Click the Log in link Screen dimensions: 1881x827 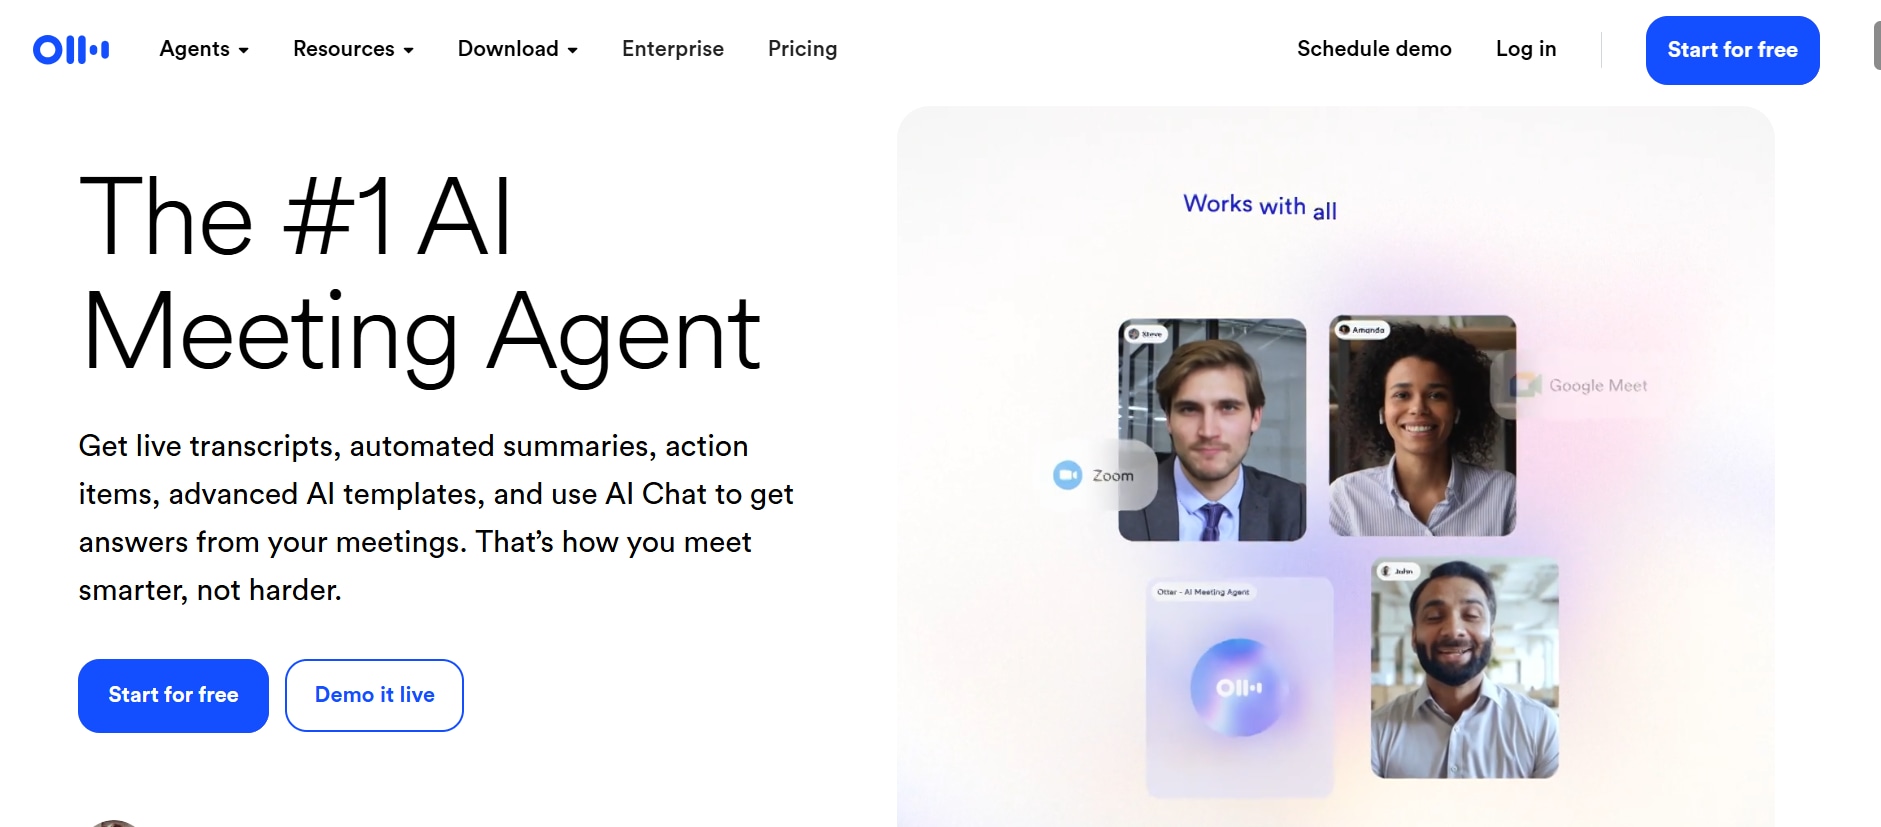(x=1526, y=49)
